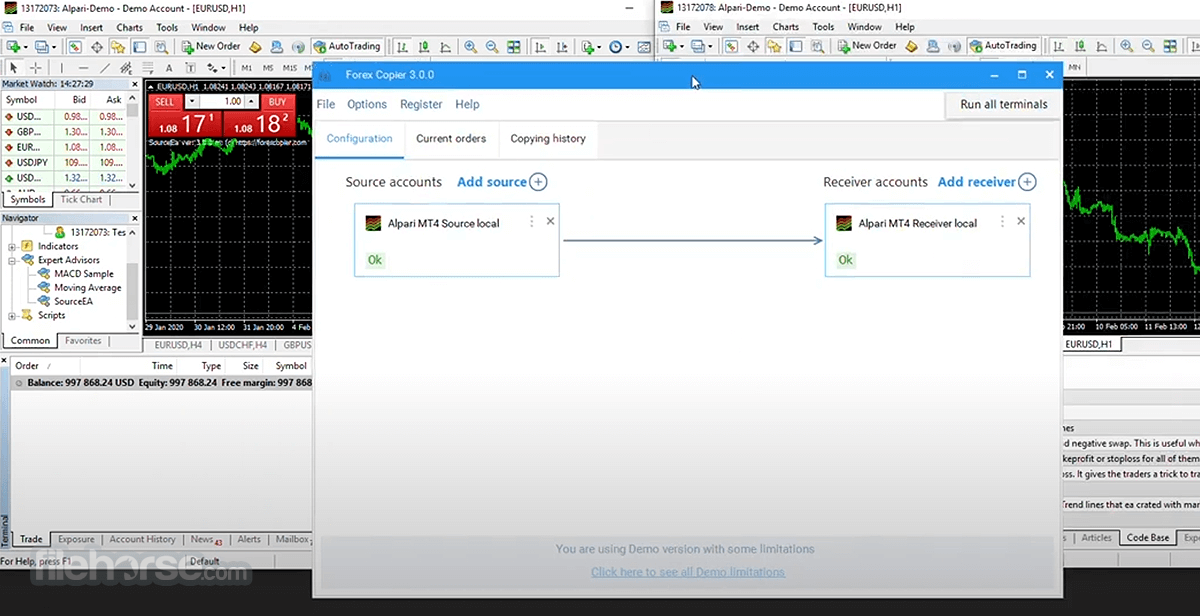Viewport: 1200px width, 616px height.
Task: Switch to Favorites tab in Navigator
Action: [83, 341]
